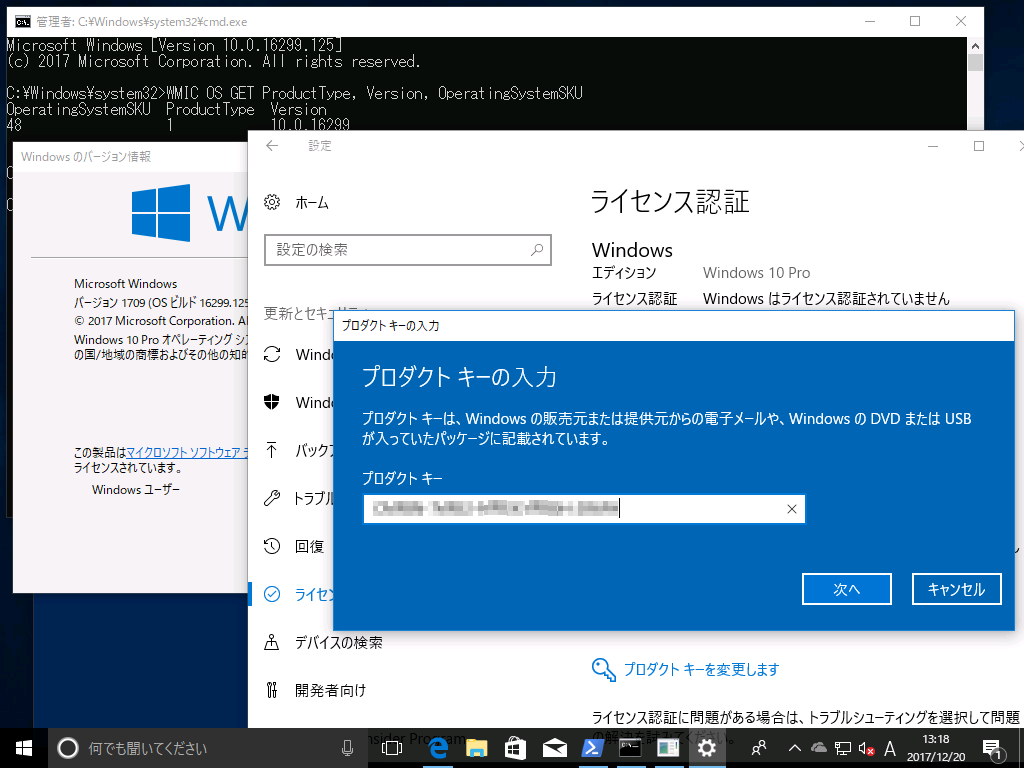Image resolution: width=1024 pixels, height=768 pixels.
Task: Open the Action Center notification icon
Action: point(993,747)
